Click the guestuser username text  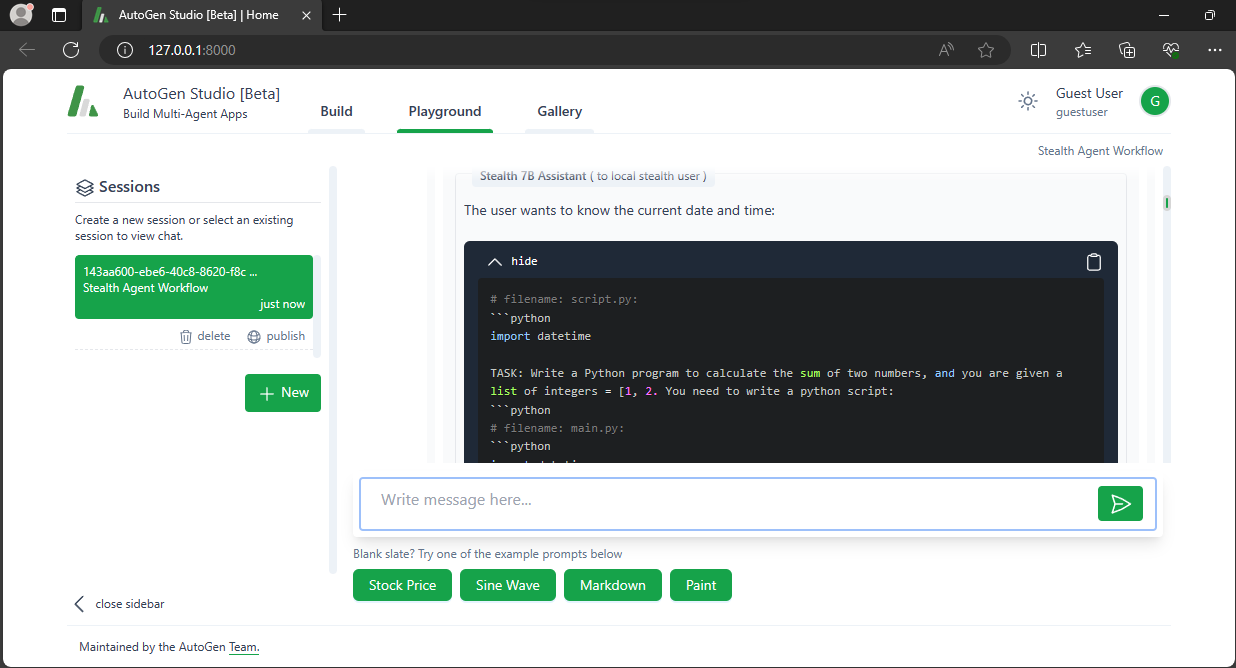pos(1082,113)
